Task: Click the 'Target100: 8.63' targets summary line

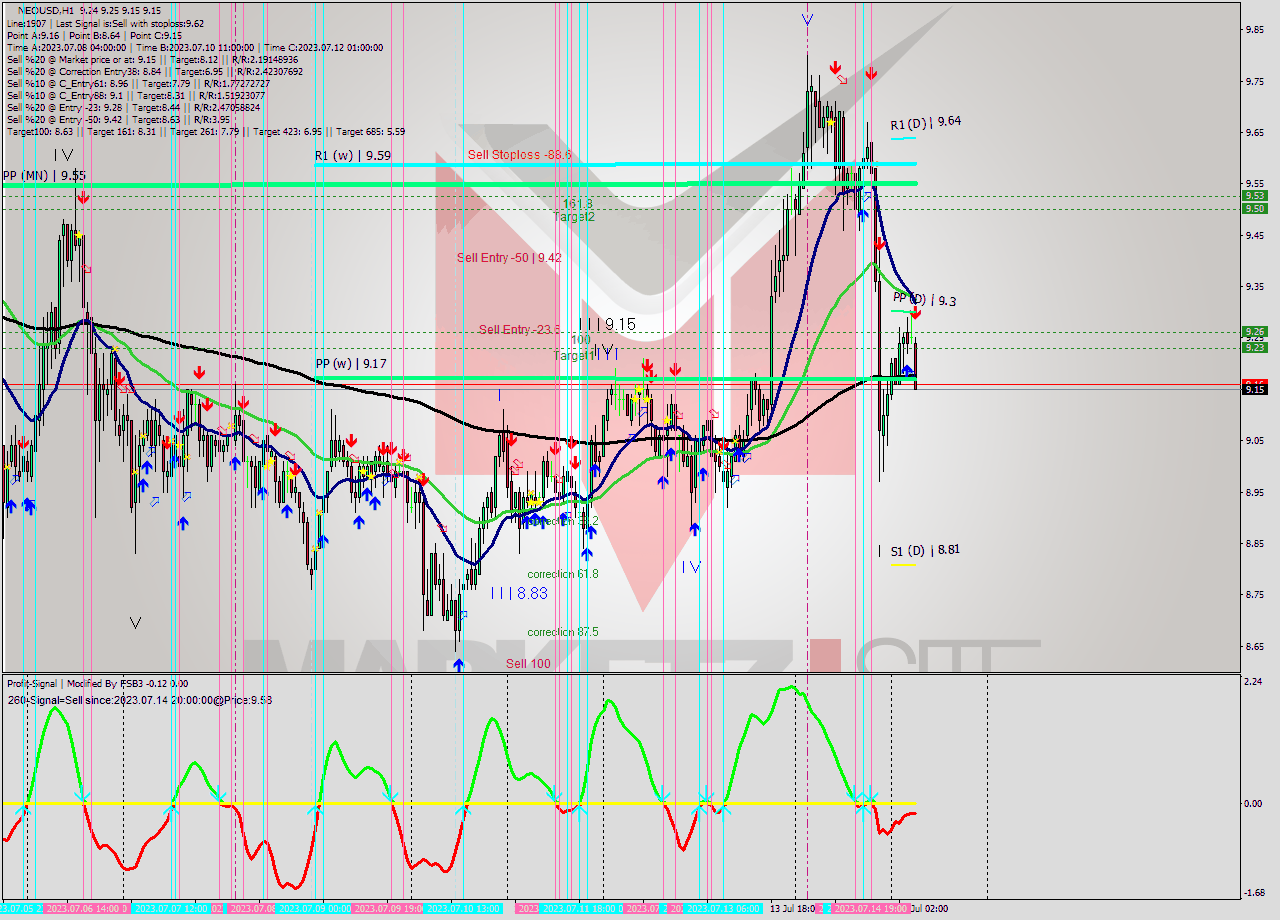Action: tap(205, 131)
